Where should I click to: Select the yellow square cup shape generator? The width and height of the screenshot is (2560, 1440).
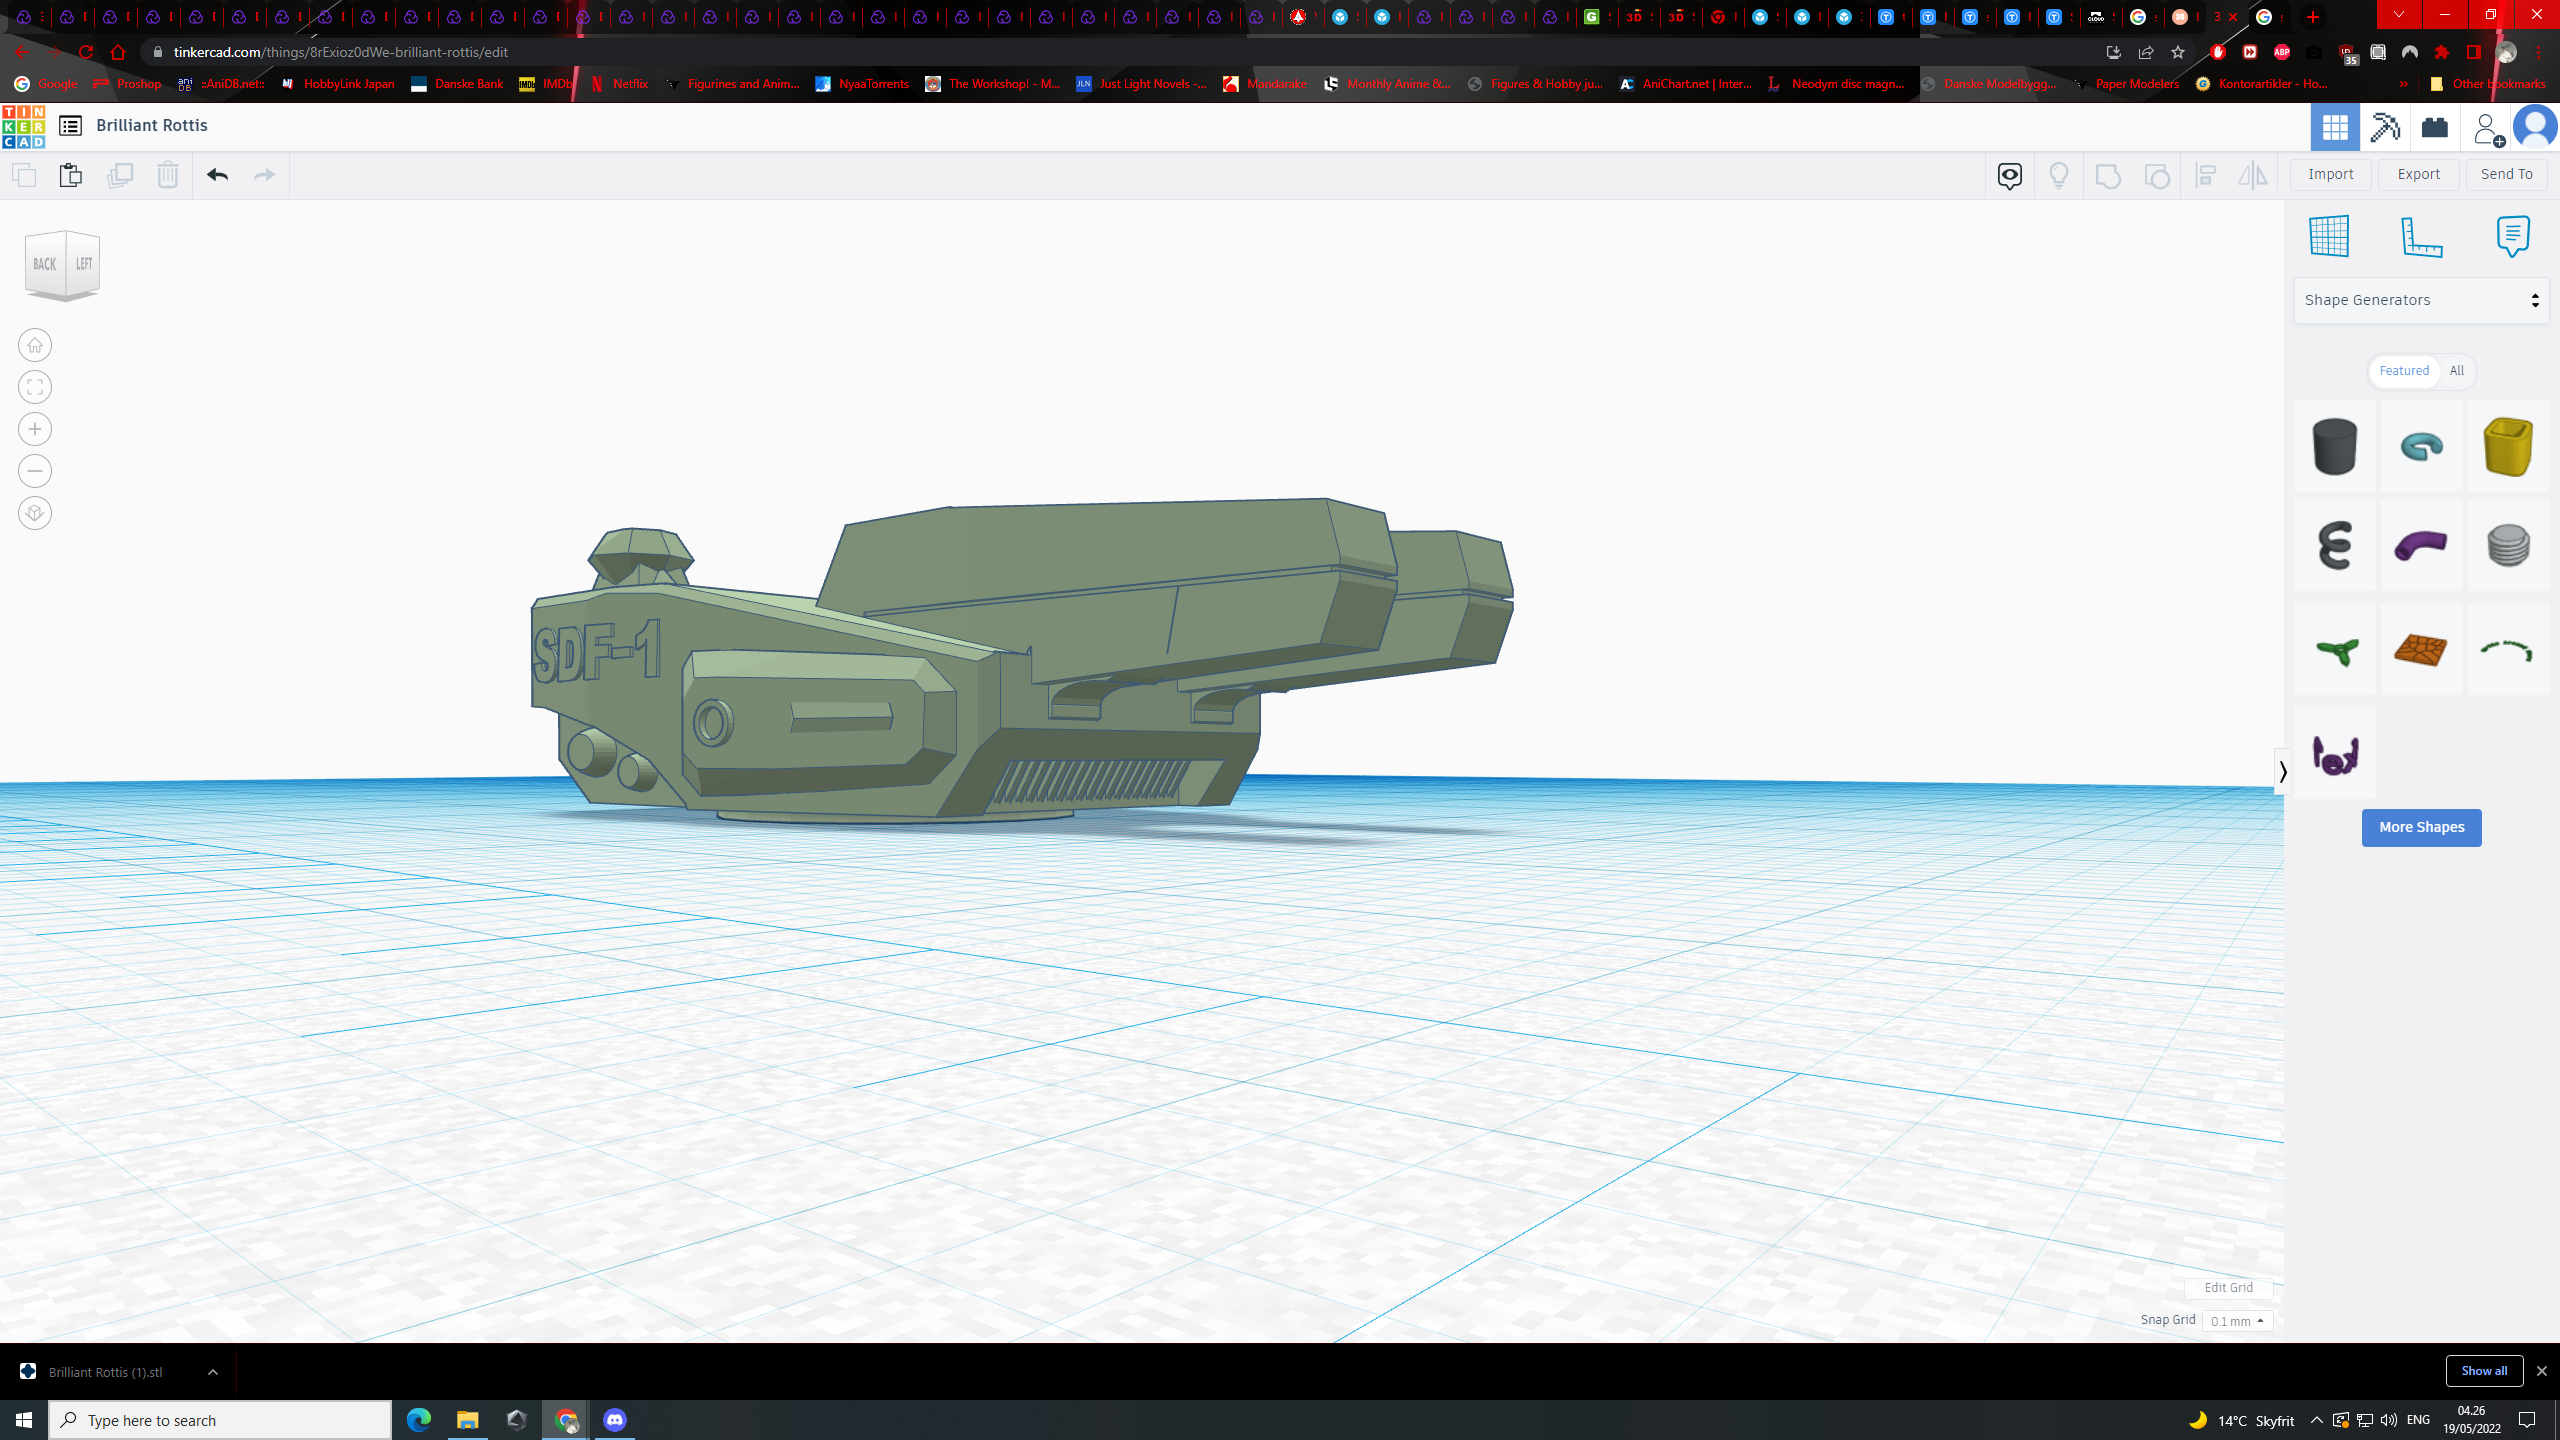coord(2508,446)
